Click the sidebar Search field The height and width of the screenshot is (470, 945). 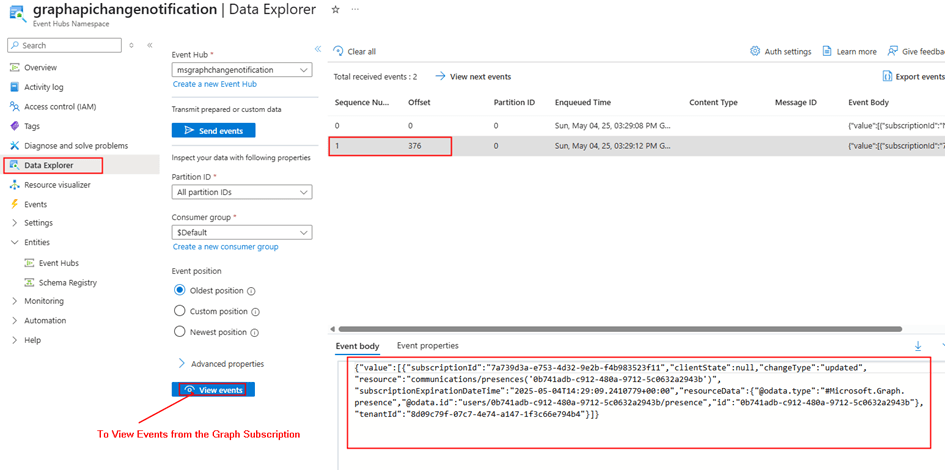click(x=65, y=45)
